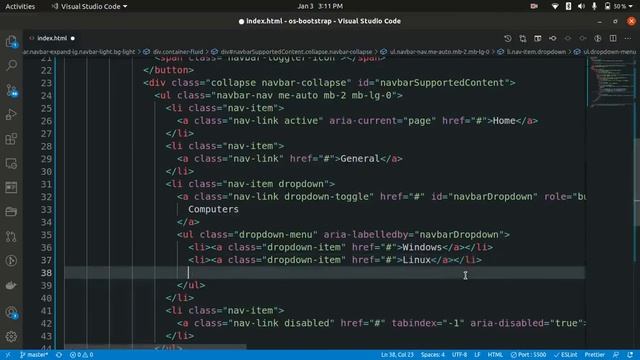Click the feedback icon in the status bar

(616, 355)
